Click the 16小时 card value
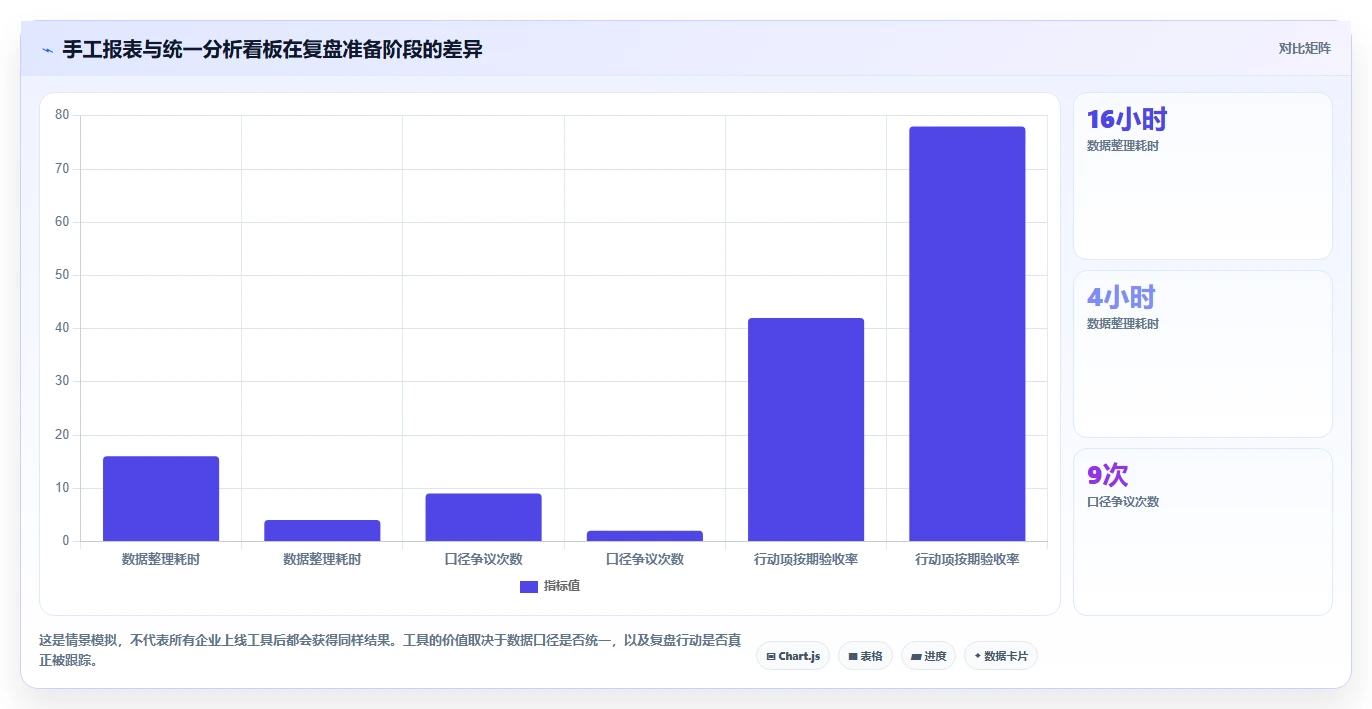 coord(1127,119)
